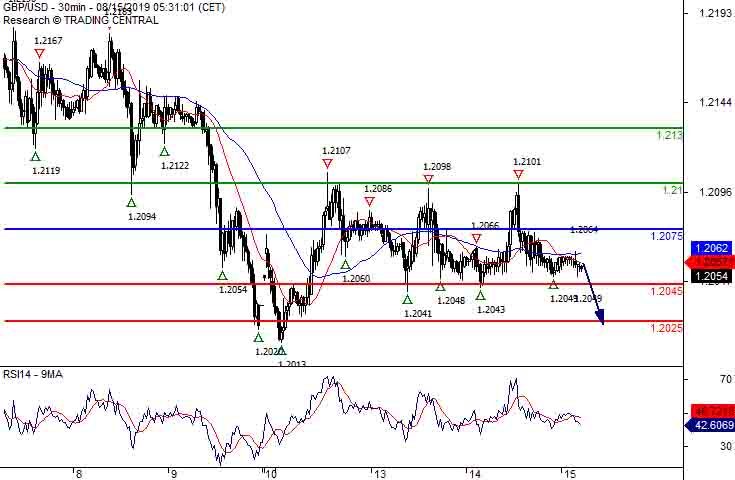Image resolution: width=735 pixels, height=480 pixels.
Task: Click the swing low value 1.2094
Action: [142, 217]
